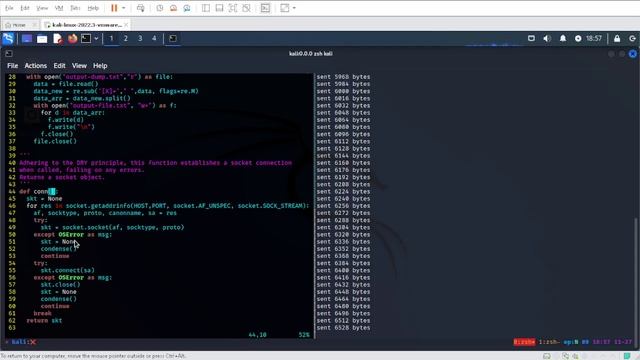This screenshot has width=640, height=360.
Task: Open VMware Help menu
Action: click(x=93, y=8)
